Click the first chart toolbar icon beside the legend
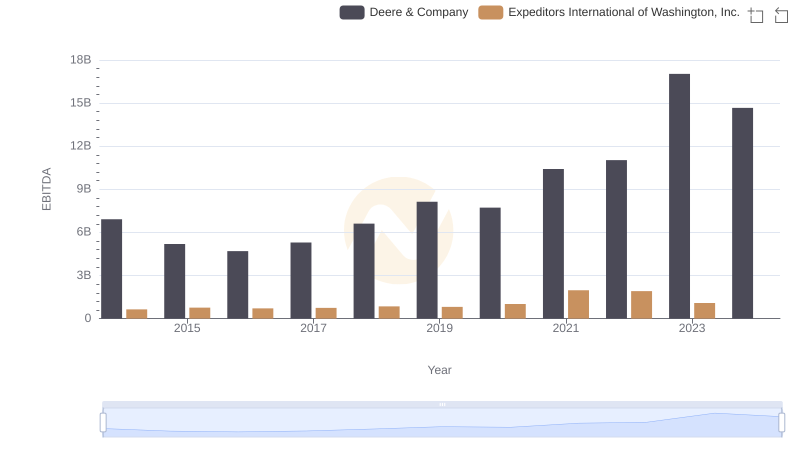The image size is (800, 461). (x=755, y=15)
